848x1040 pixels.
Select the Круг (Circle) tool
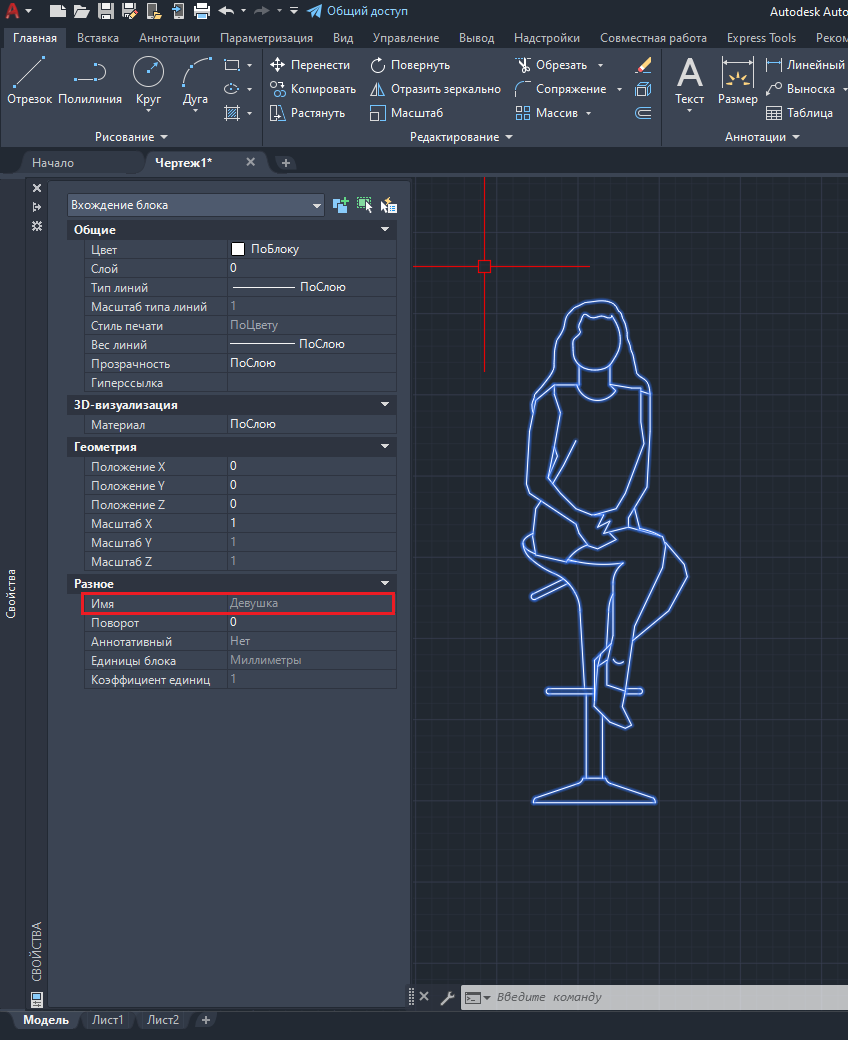[x=148, y=80]
